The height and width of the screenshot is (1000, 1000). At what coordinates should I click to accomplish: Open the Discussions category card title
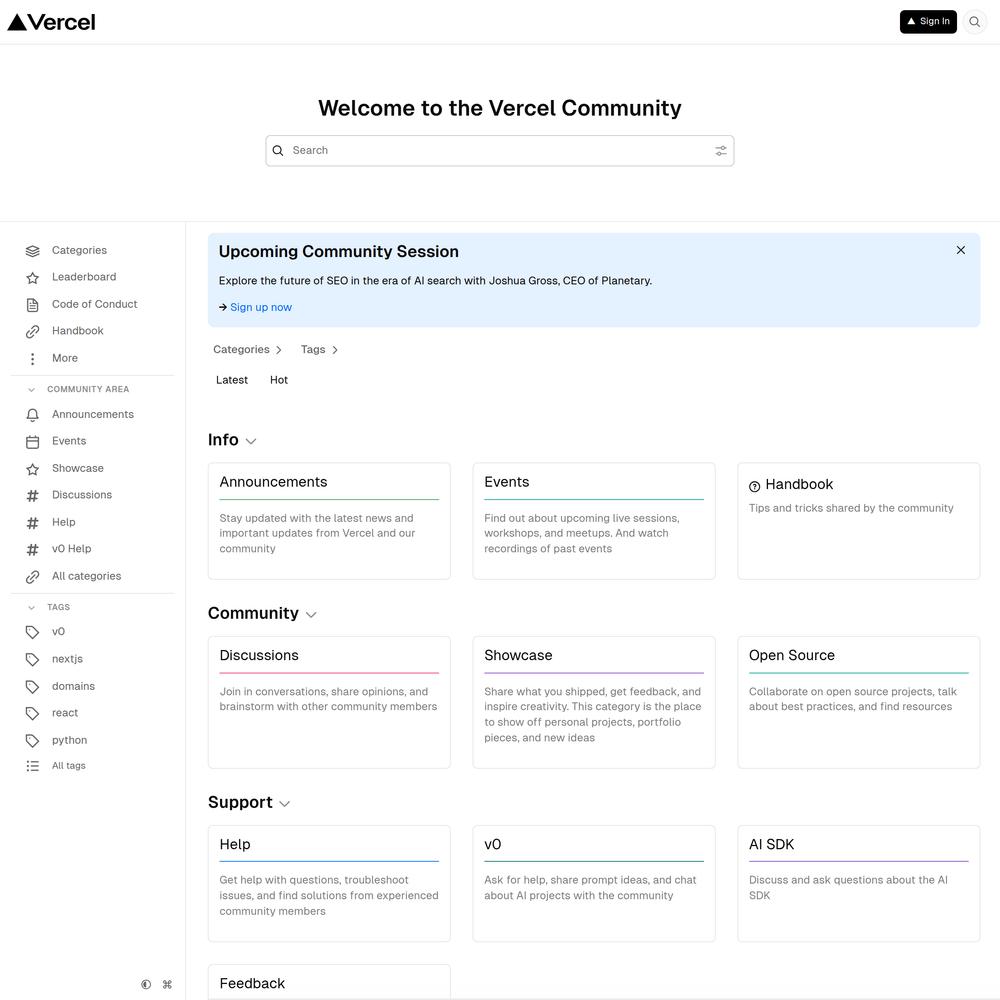[259, 656]
